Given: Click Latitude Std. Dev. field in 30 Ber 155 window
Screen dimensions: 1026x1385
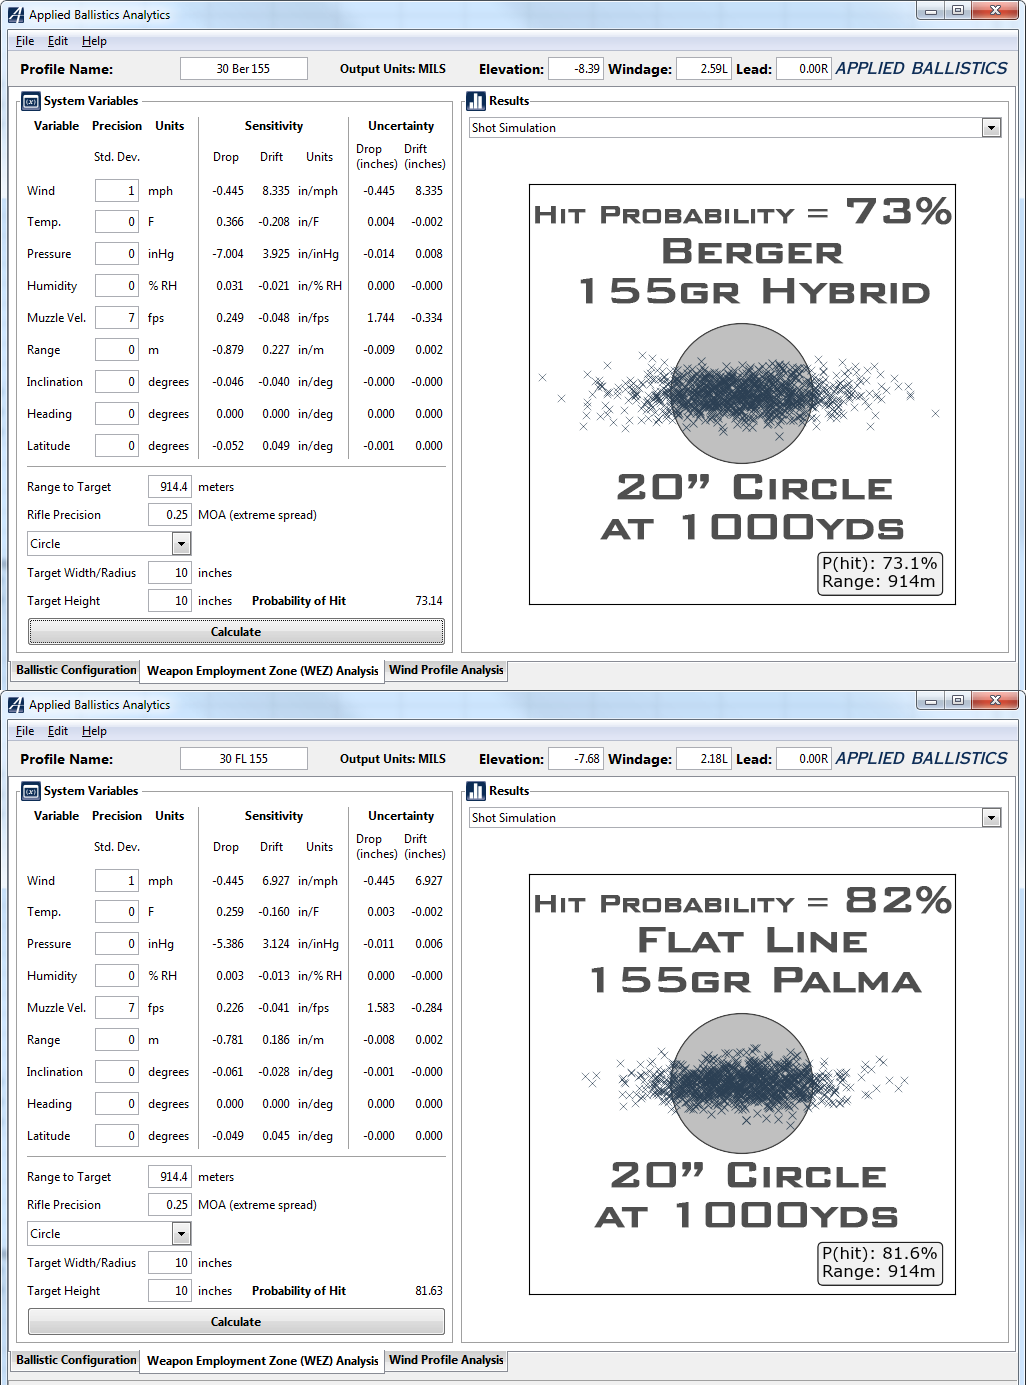Looking at the screenshot, I should pyautogui.click(x=117, y=446).
